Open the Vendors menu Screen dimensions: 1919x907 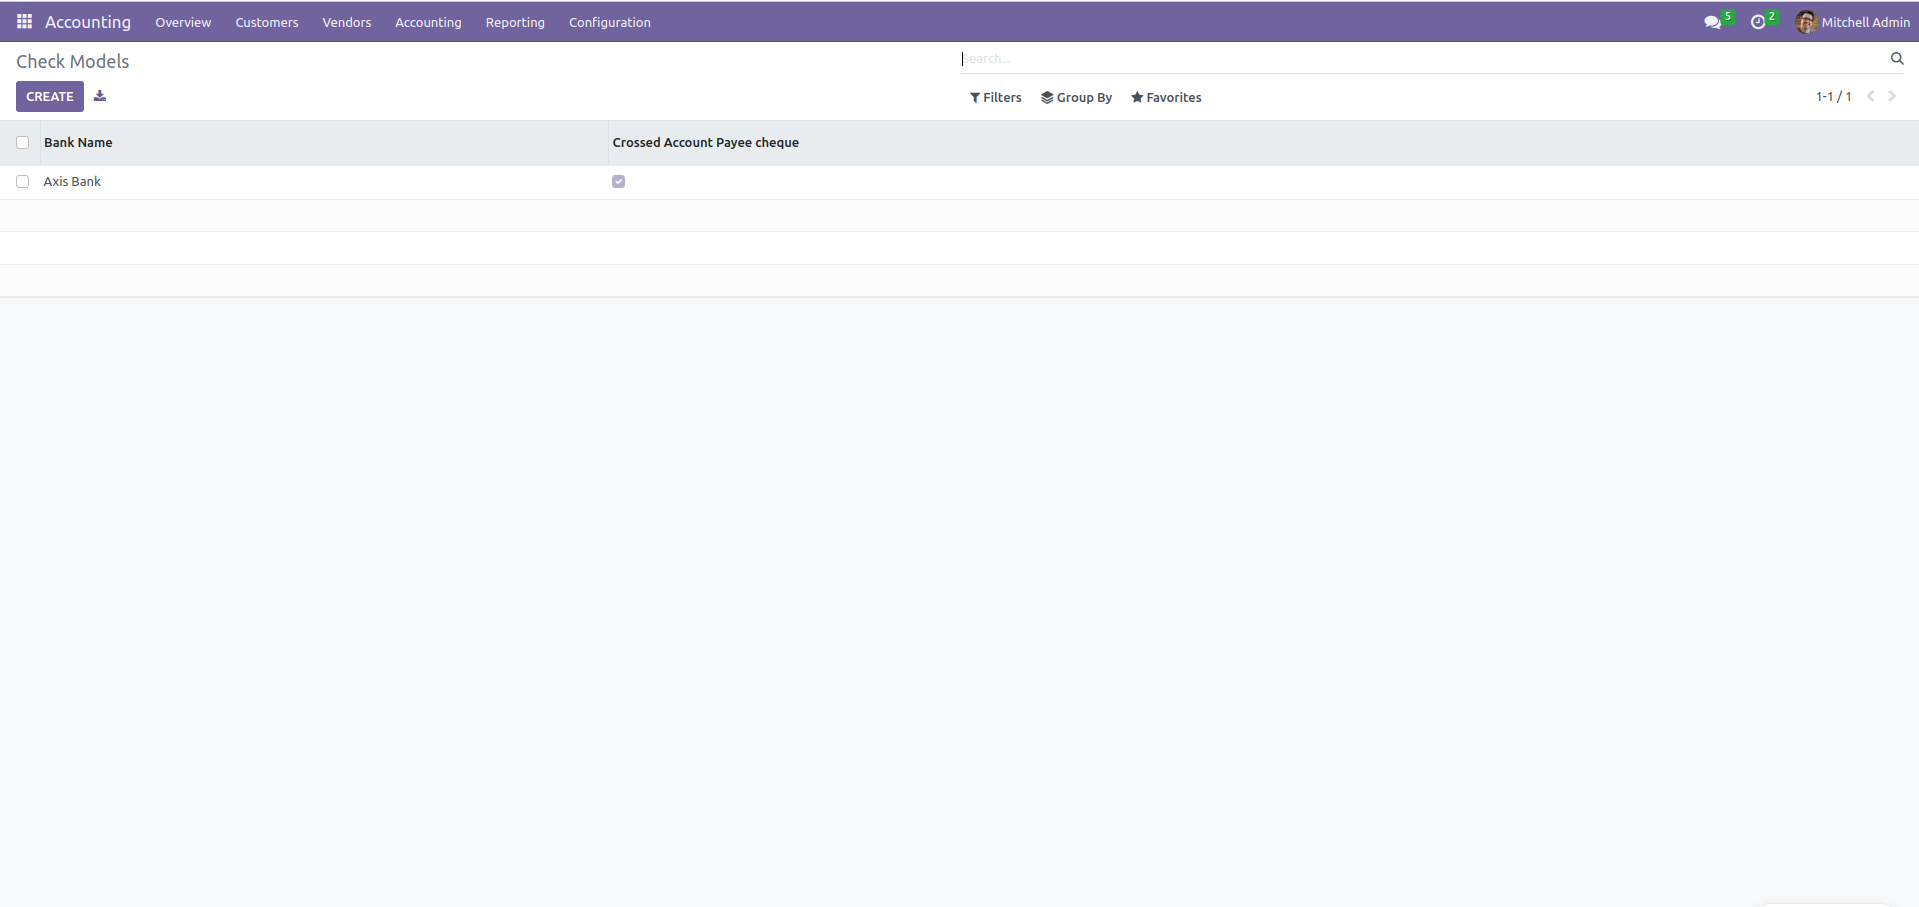(x=347, y=22)
